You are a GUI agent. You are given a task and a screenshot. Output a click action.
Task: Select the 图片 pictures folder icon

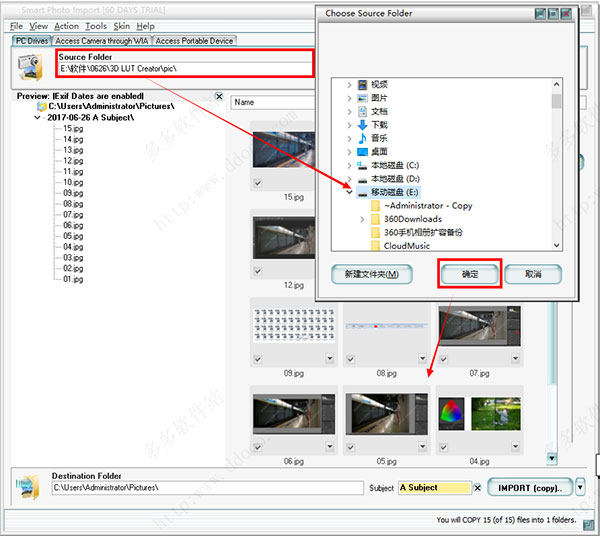tap(362, 98)
